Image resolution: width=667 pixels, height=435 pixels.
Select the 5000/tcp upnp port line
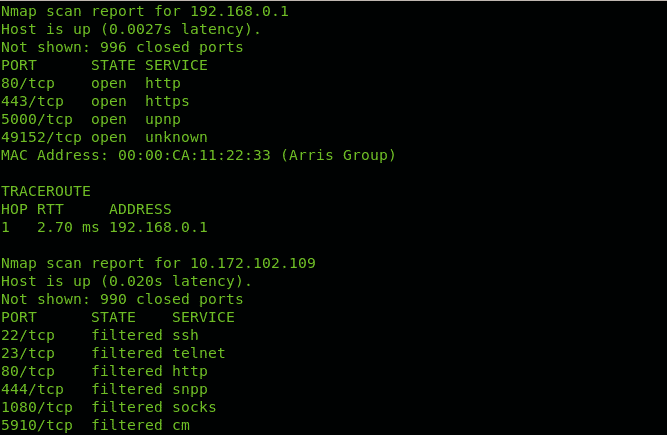[x=91, y=119]
